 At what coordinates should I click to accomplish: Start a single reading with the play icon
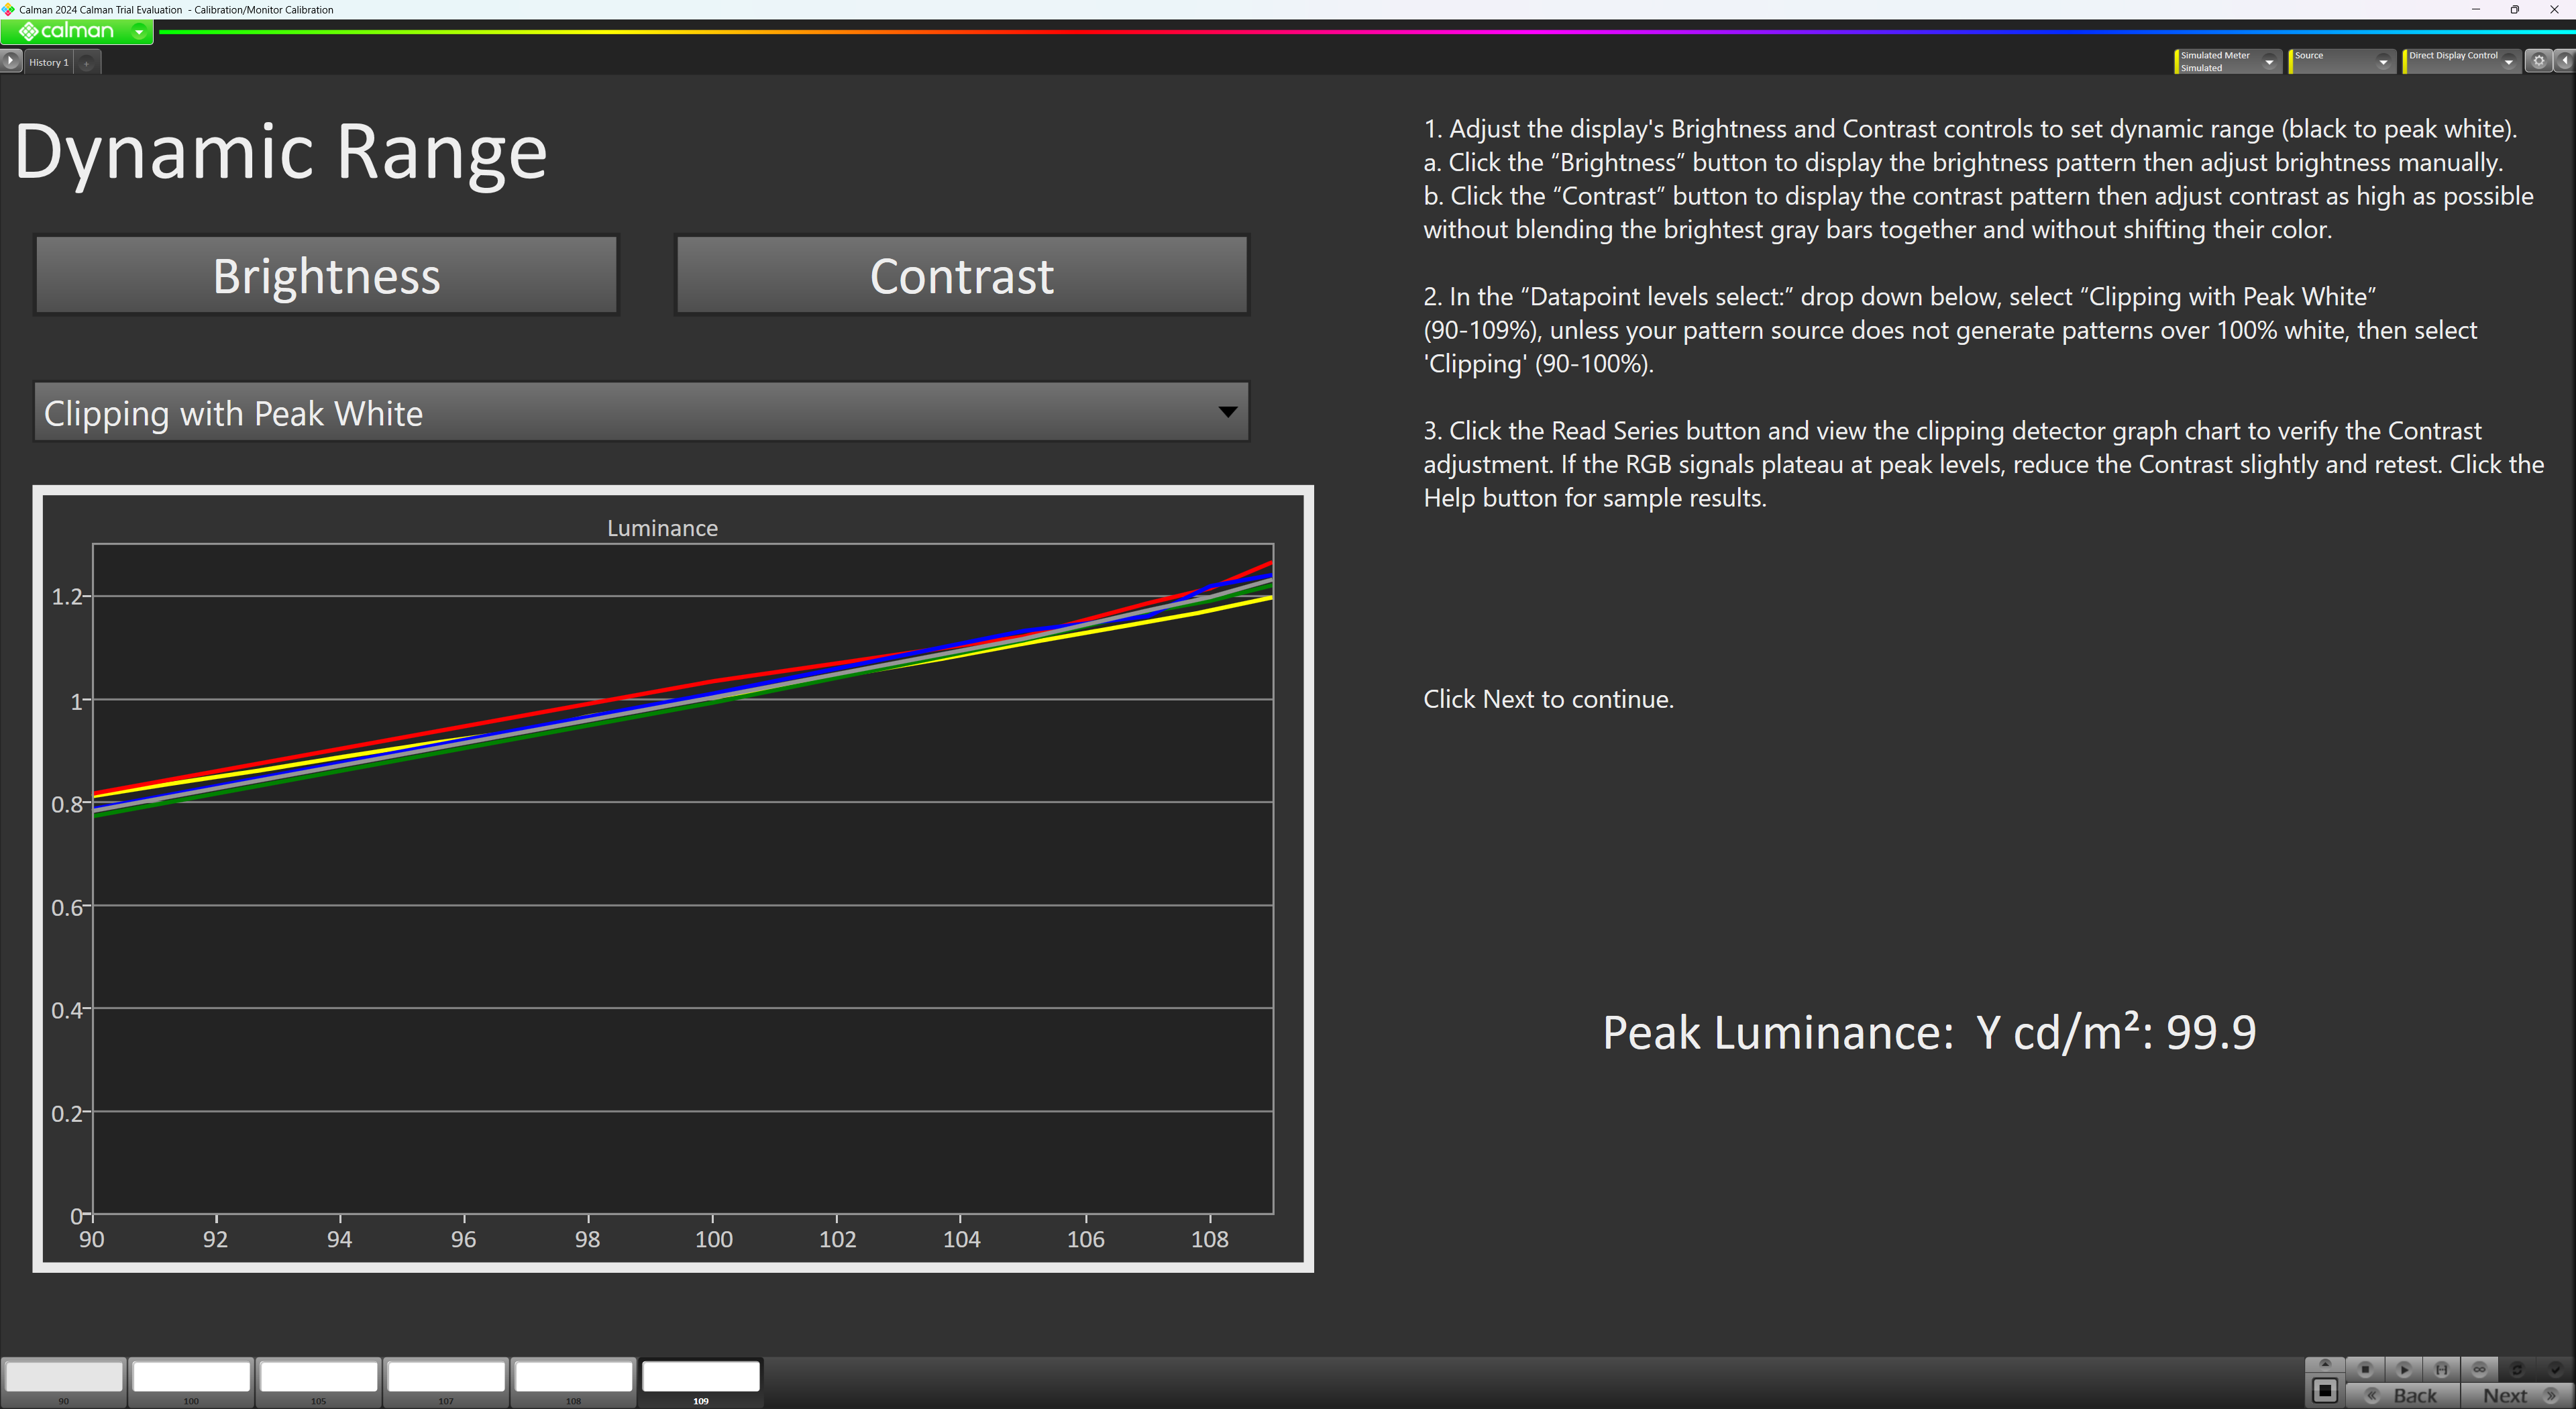[x=2404, y=1369]
